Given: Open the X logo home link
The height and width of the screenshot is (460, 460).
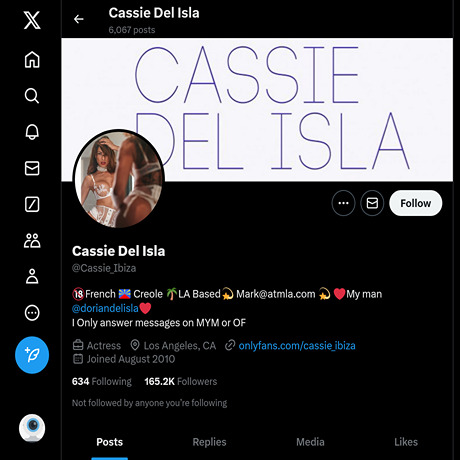Looking at the screenshot, I should tap(32, 20).
